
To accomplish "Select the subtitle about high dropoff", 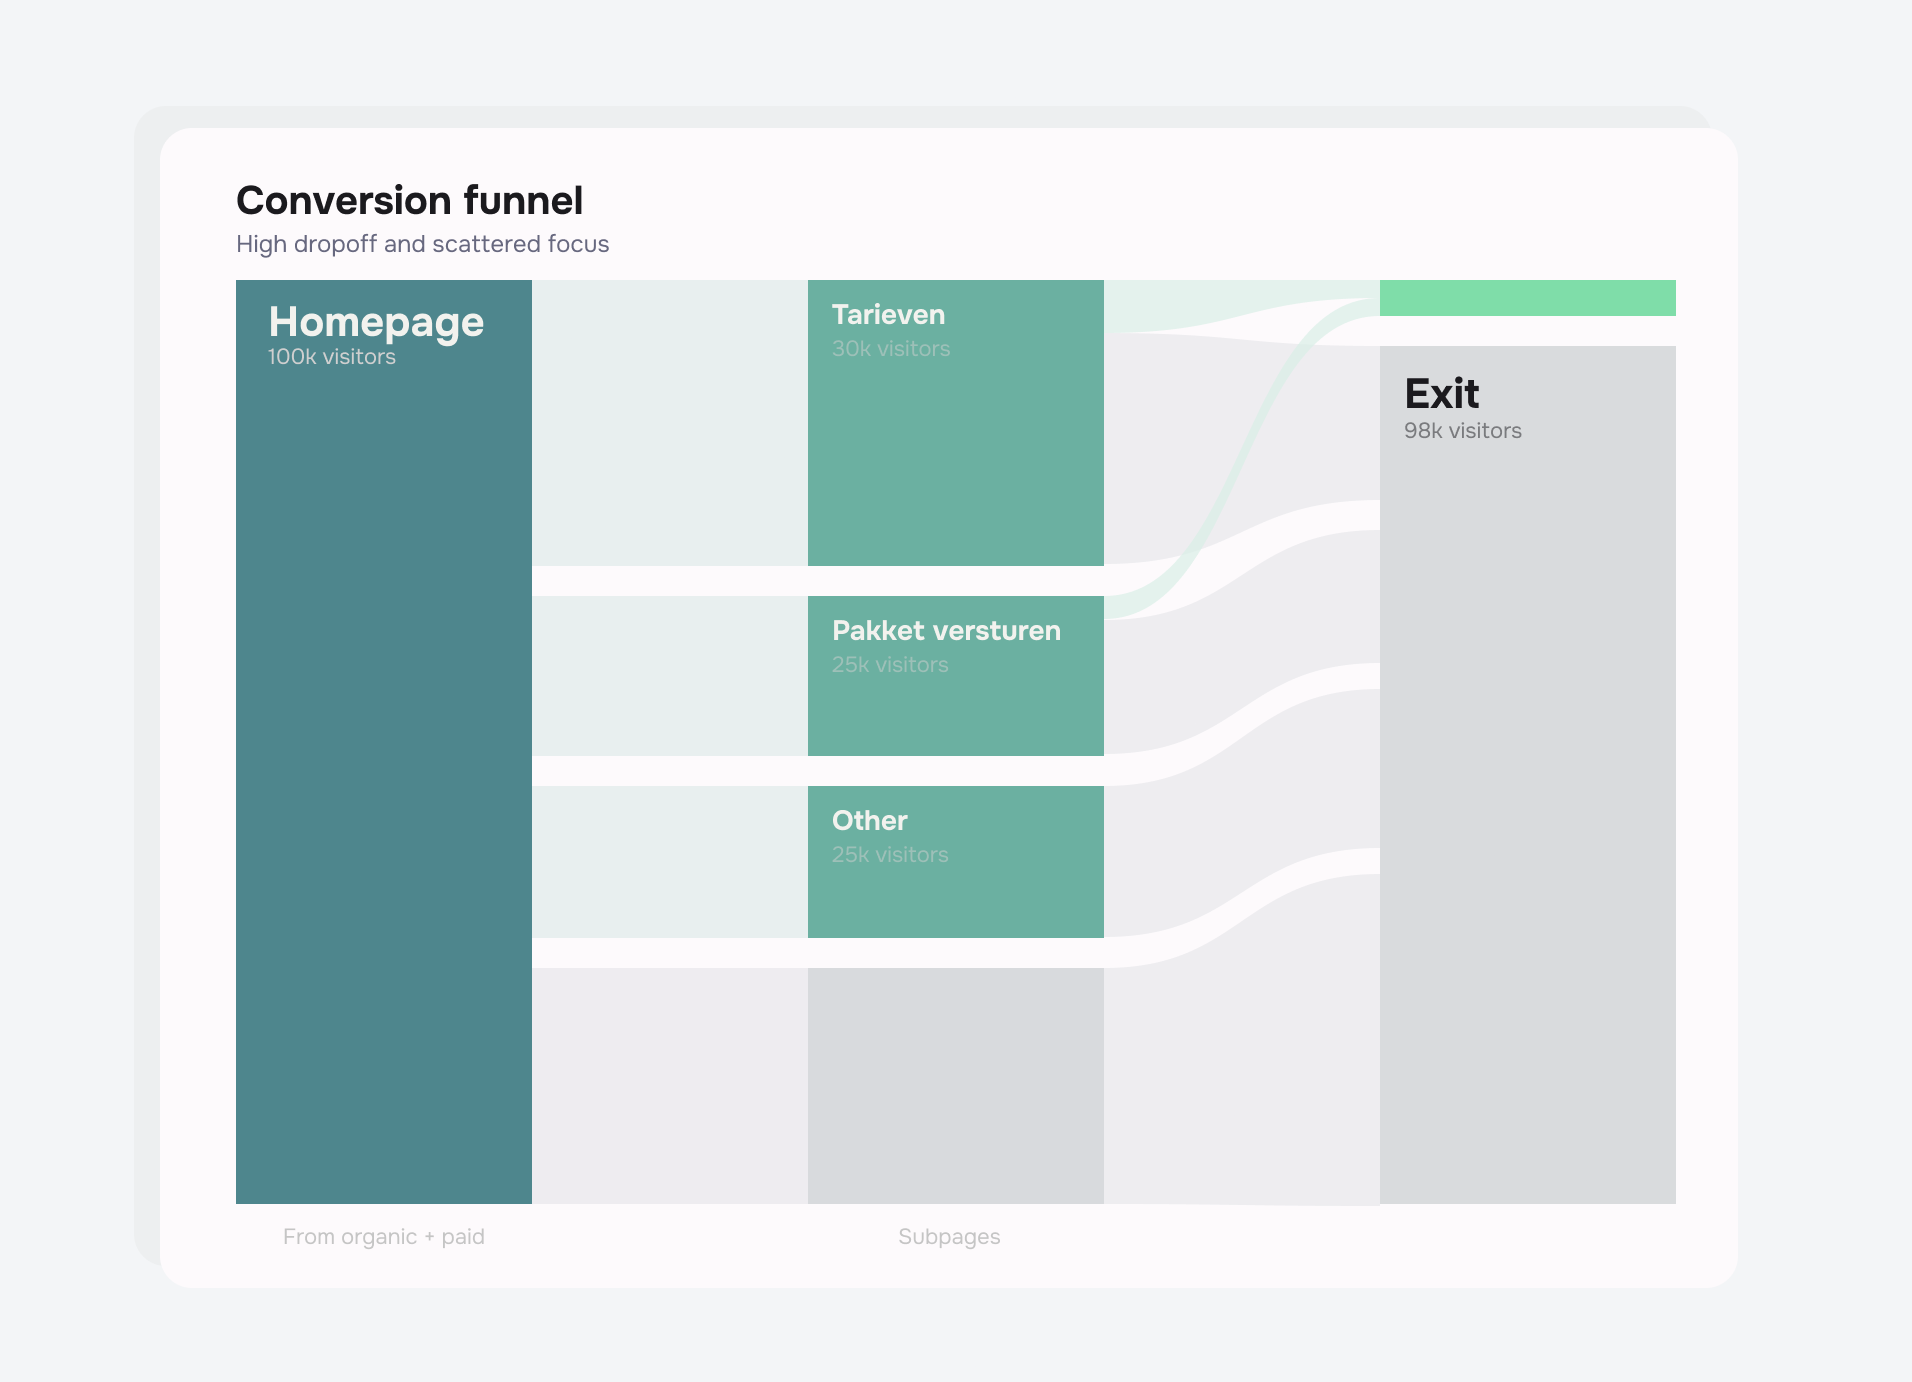I will click(x=422, y=244).
